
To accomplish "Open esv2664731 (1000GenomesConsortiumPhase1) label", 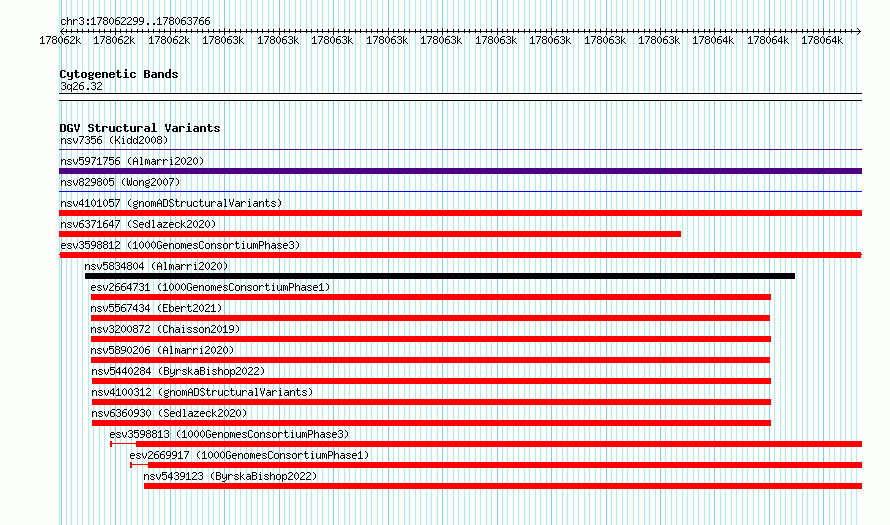I will pos(210,287).
